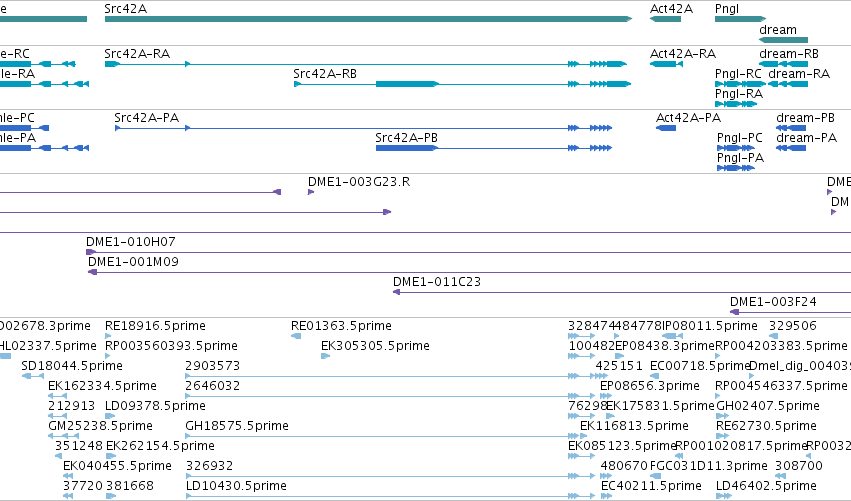851x501 pixels.
Task: Click the Src42A-PB label
Action: [x=407, y=138]
